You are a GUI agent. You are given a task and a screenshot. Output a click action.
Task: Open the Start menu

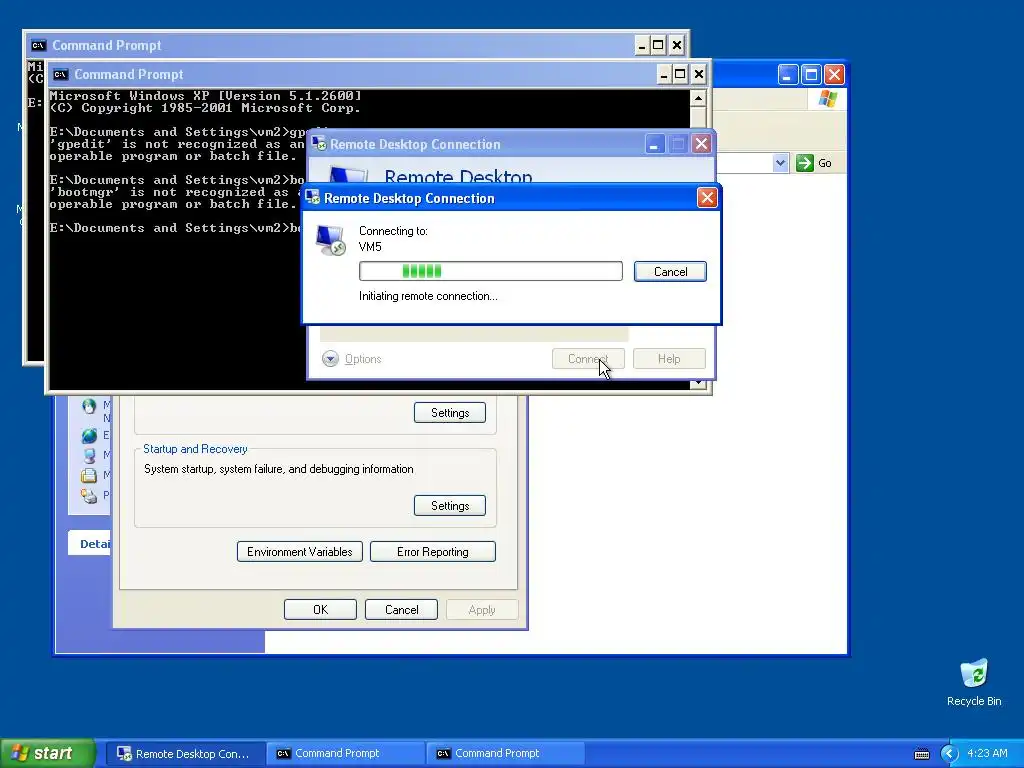pos(48,753)
